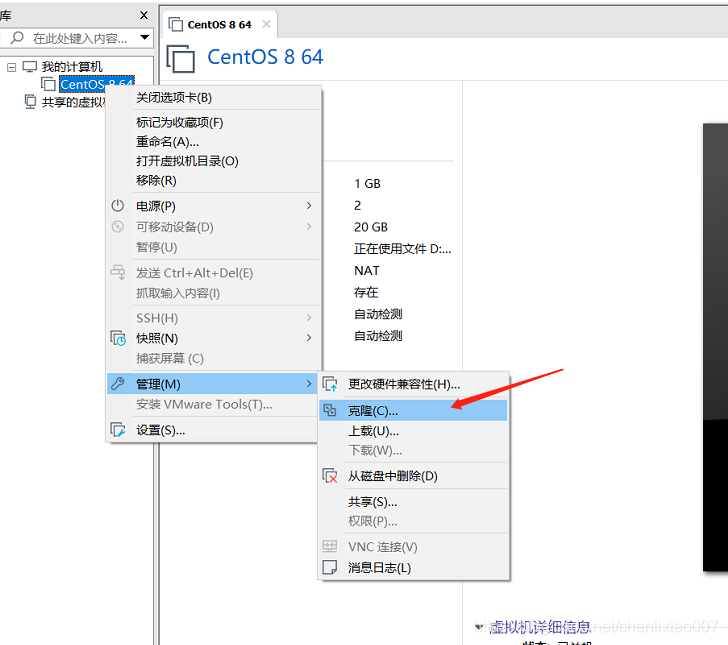Viewport: 728px width, 645px height.
Task: Select CentOS 8 64 in library tree
Action: click(x=97, y=84)
